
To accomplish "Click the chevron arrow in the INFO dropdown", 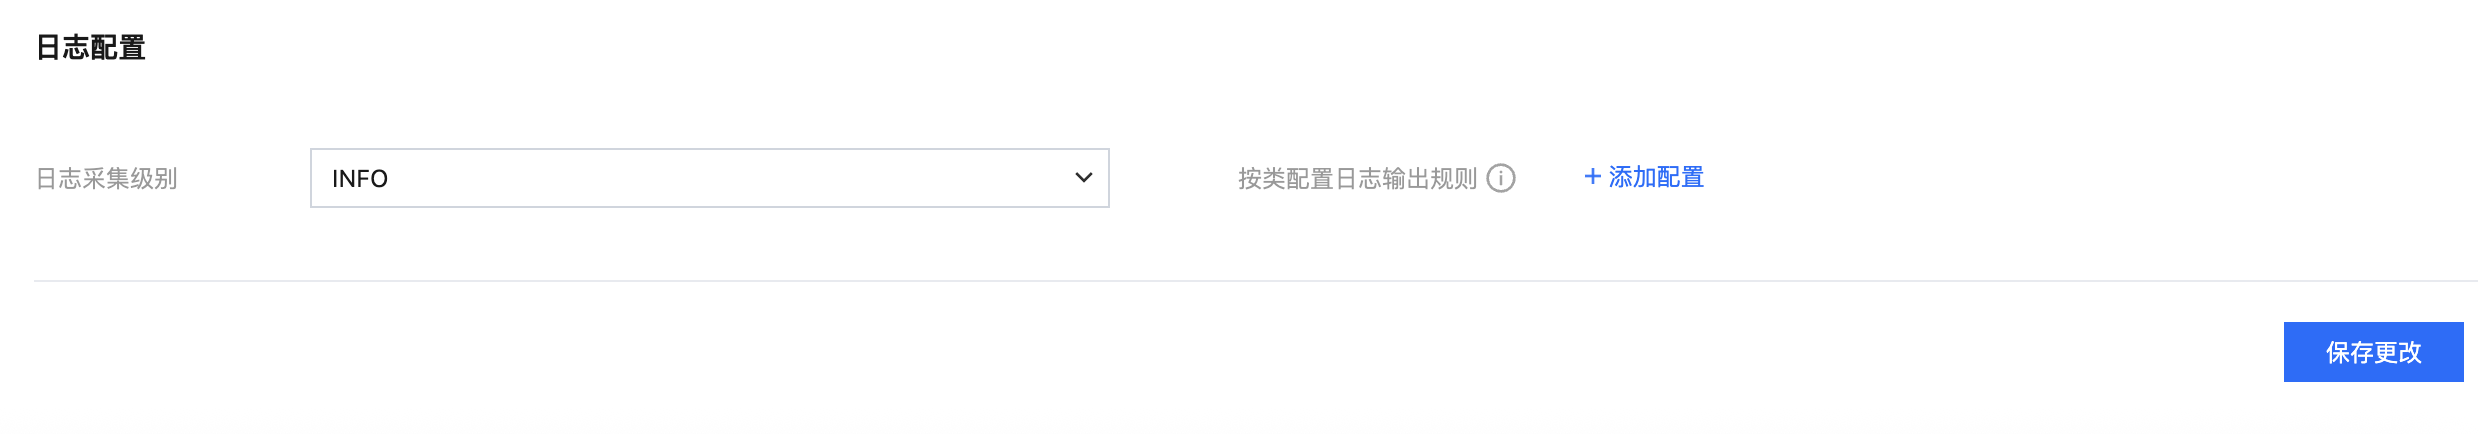I will tap(1084, 178).
